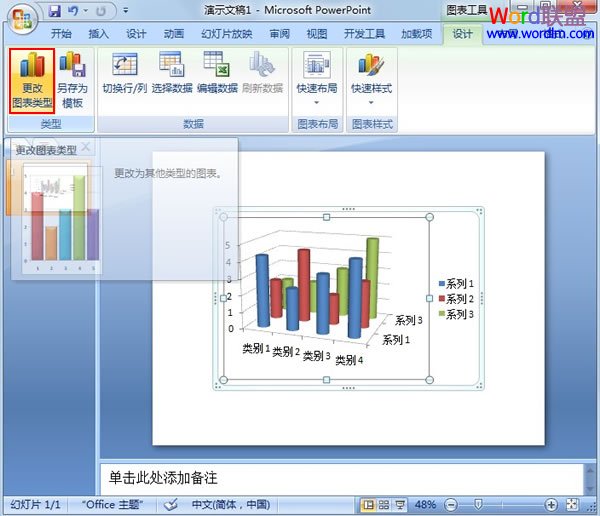The width and height of the screenshot is (600, 516).
Task: Open the 开发工具 tab
Action: [364, 34]
